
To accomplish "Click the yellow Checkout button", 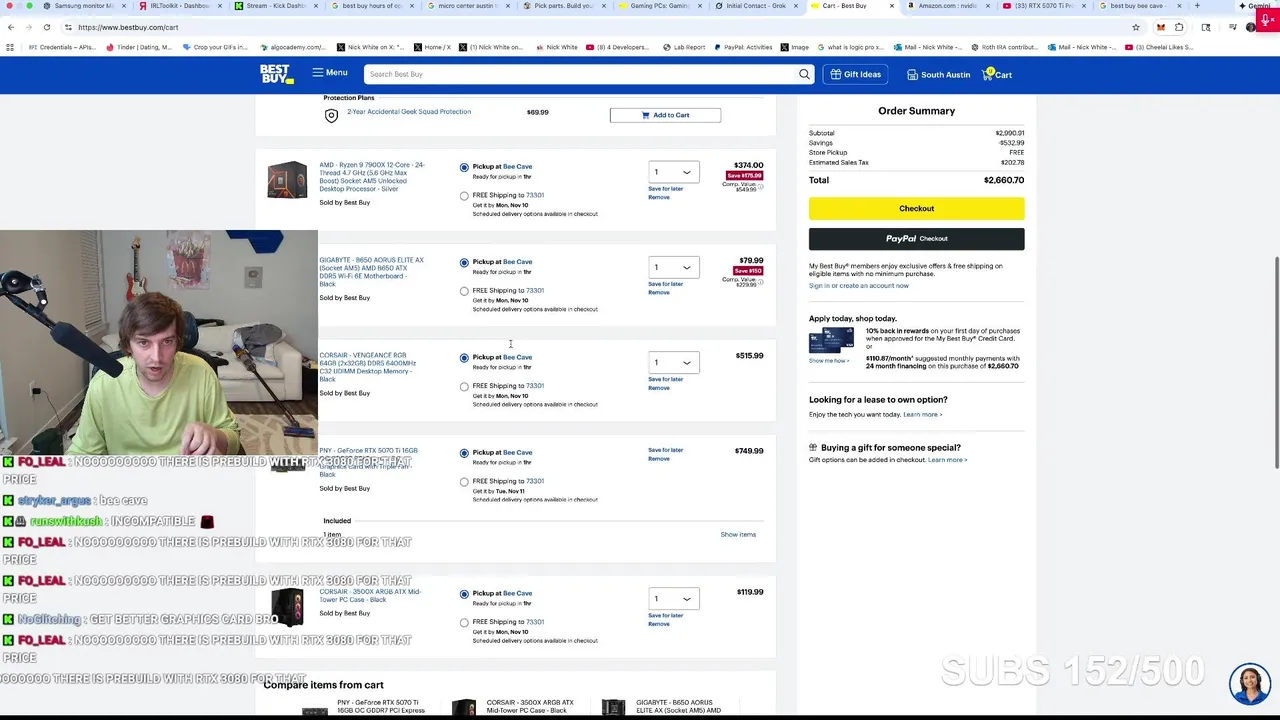I will [916, 208].
